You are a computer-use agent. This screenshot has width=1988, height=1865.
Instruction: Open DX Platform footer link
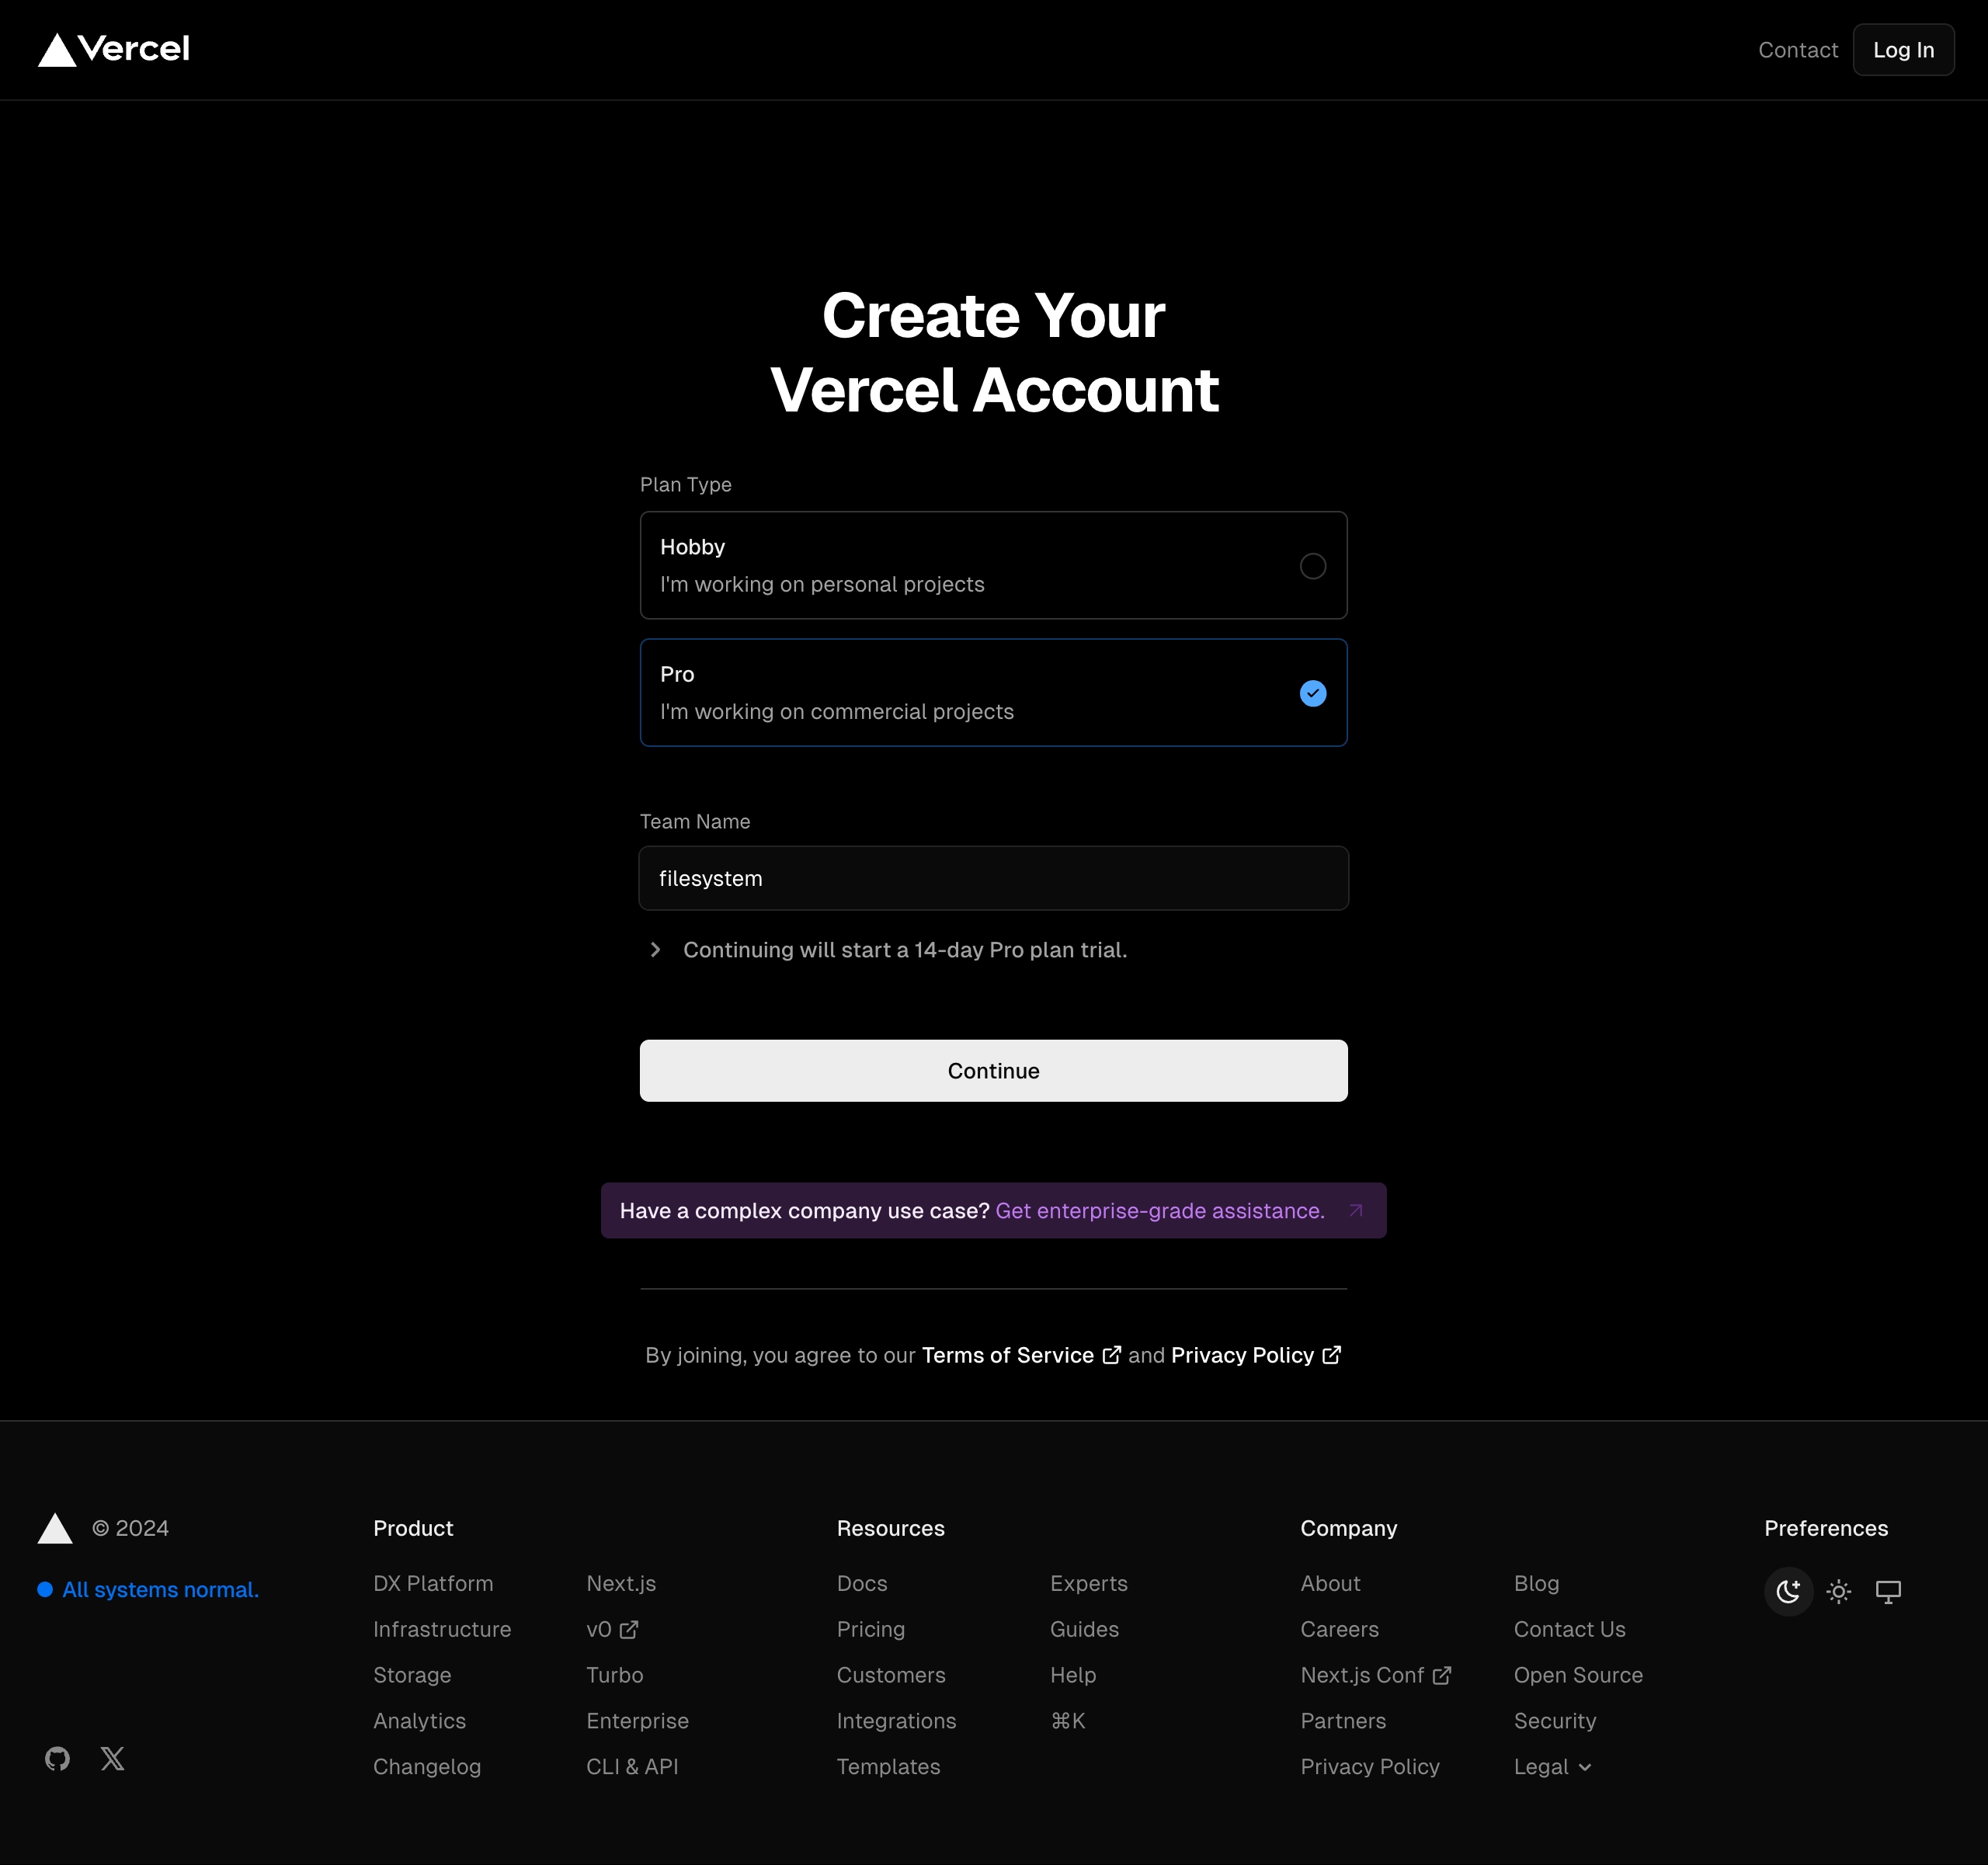click(x=433, y=1584)
